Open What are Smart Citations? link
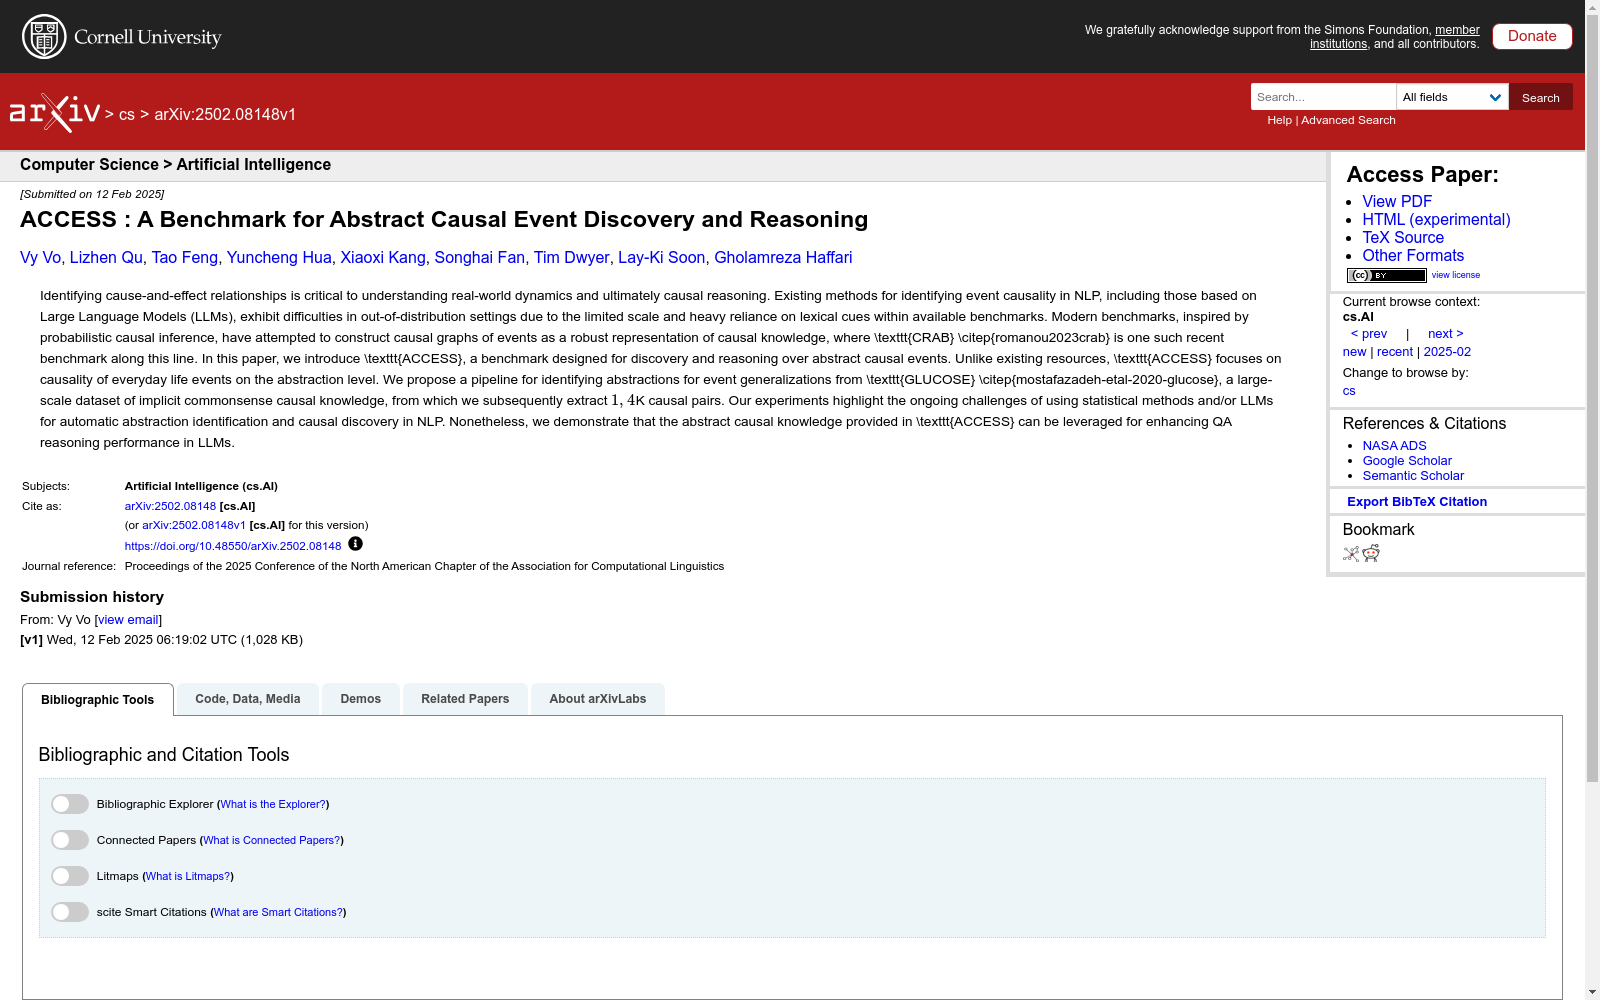This screenshot has width=1600, height=1000. click(x=279, y=912)
